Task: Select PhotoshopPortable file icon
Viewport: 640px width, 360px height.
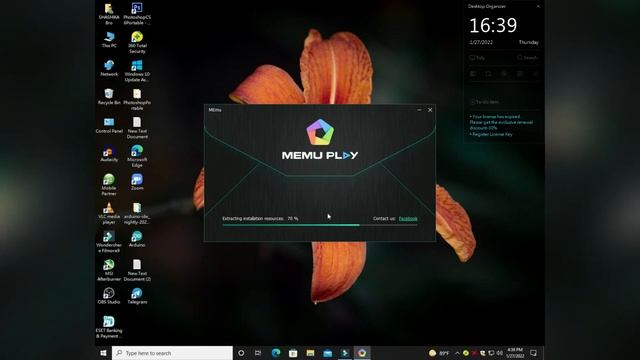Action: (137, 100)
